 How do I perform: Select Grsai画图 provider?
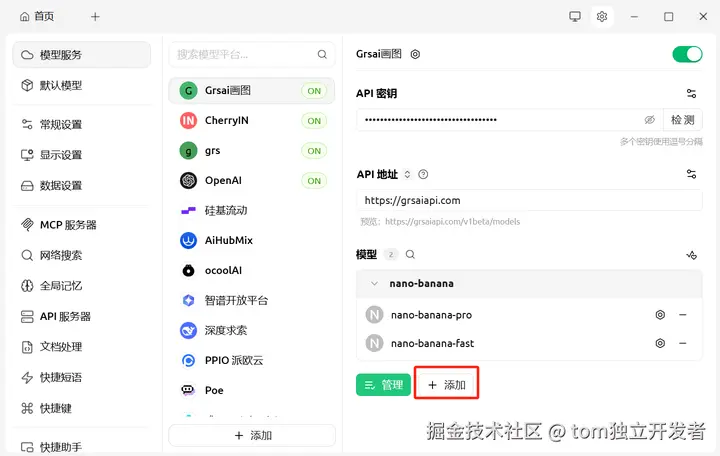(x=252, y=90)
